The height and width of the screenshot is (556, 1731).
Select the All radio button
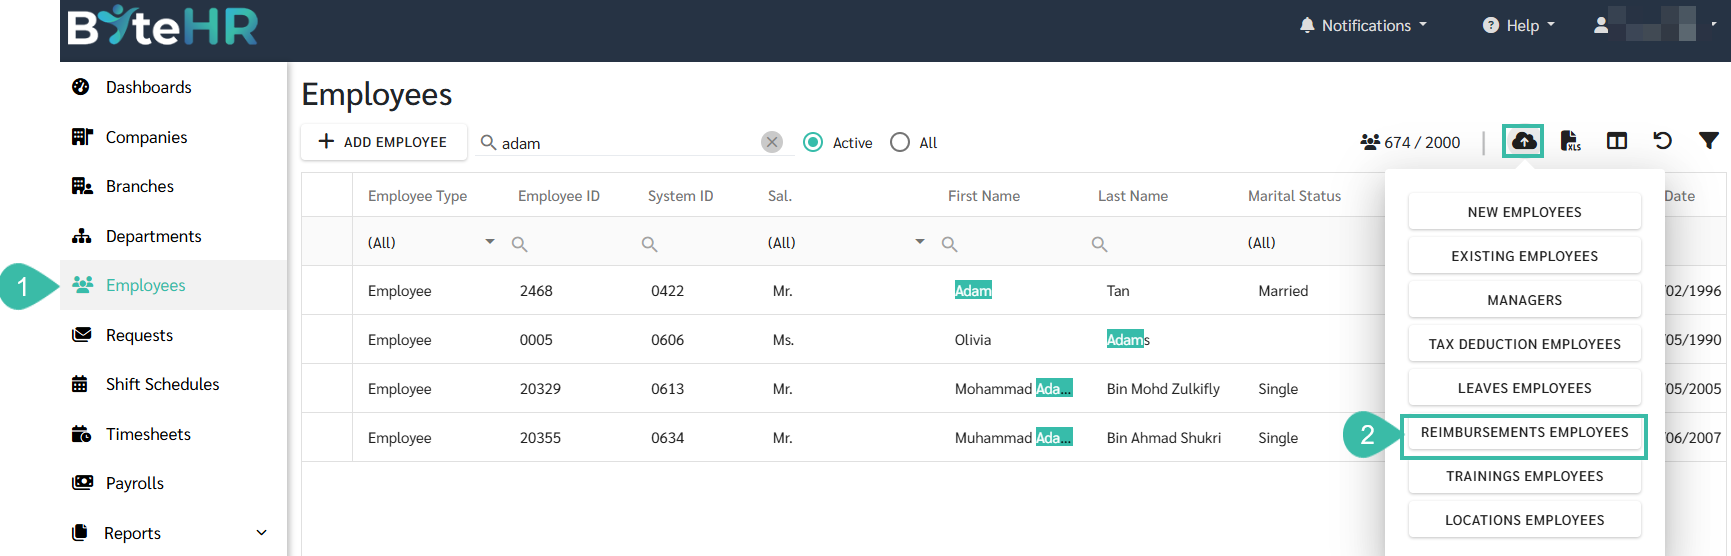coord(900,142)
